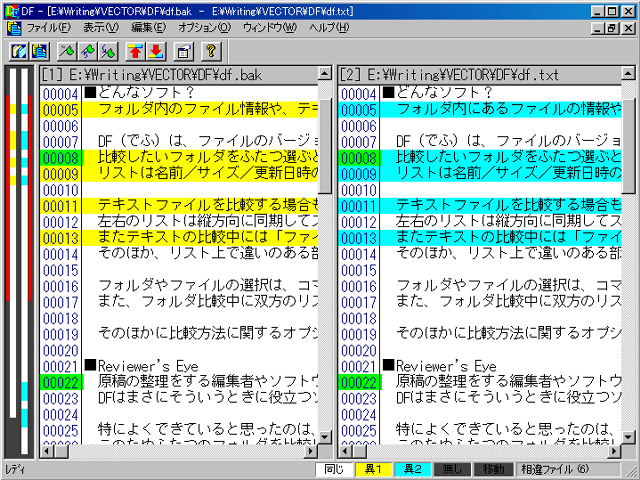Close the inner document window

click(x=628, y=28)
